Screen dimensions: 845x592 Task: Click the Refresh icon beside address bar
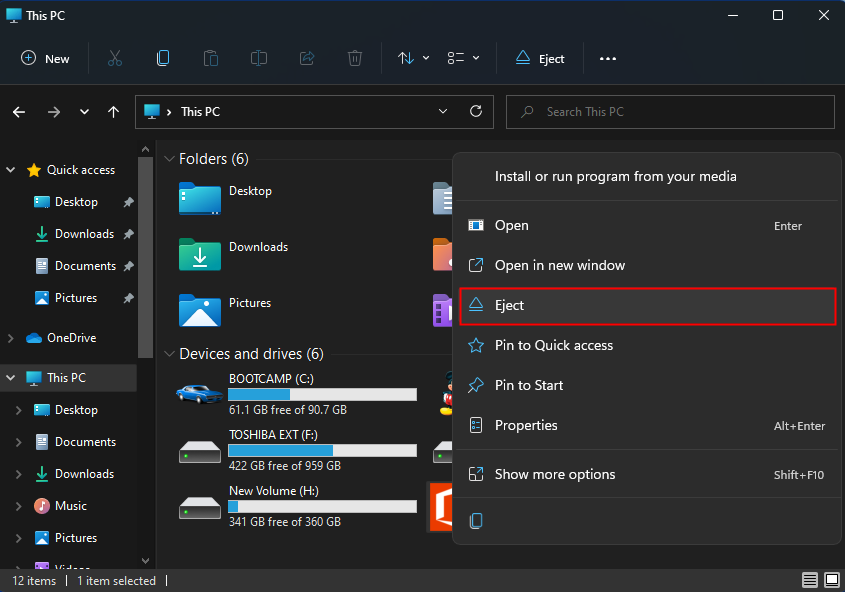pyautogui.click(x=476, y=111)
